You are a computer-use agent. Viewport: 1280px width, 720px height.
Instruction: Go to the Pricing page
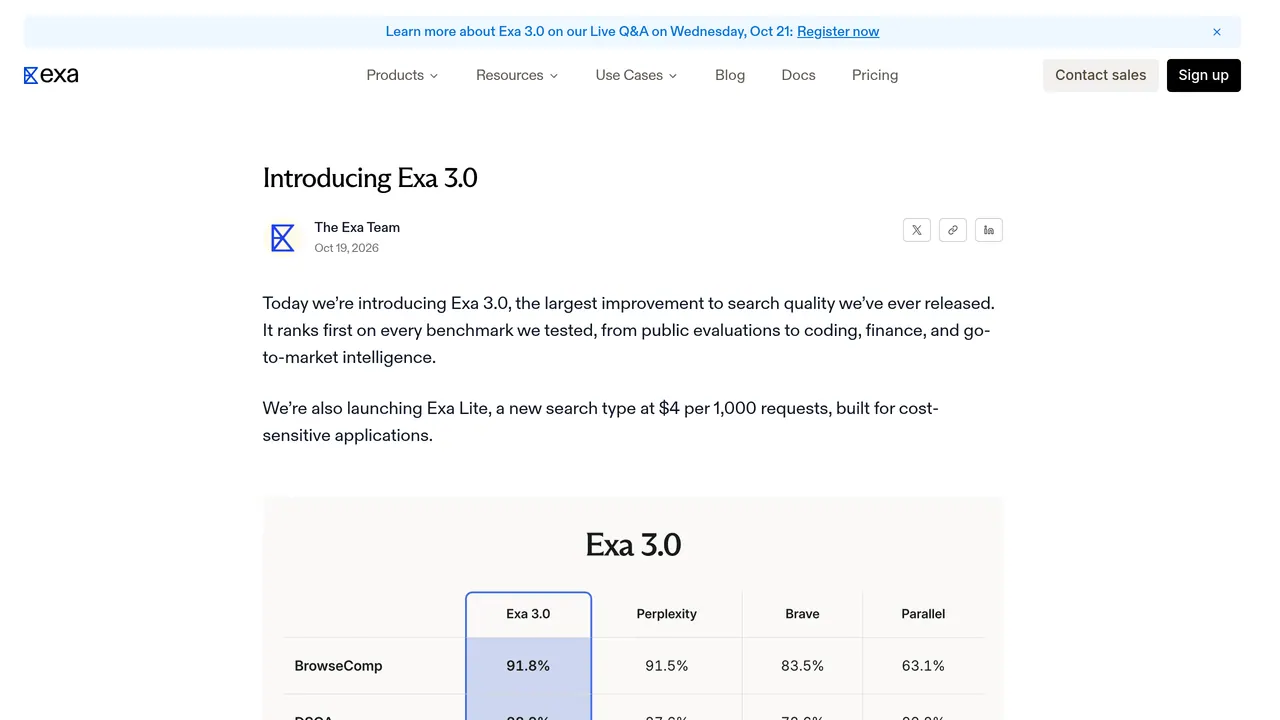point(875,75)
